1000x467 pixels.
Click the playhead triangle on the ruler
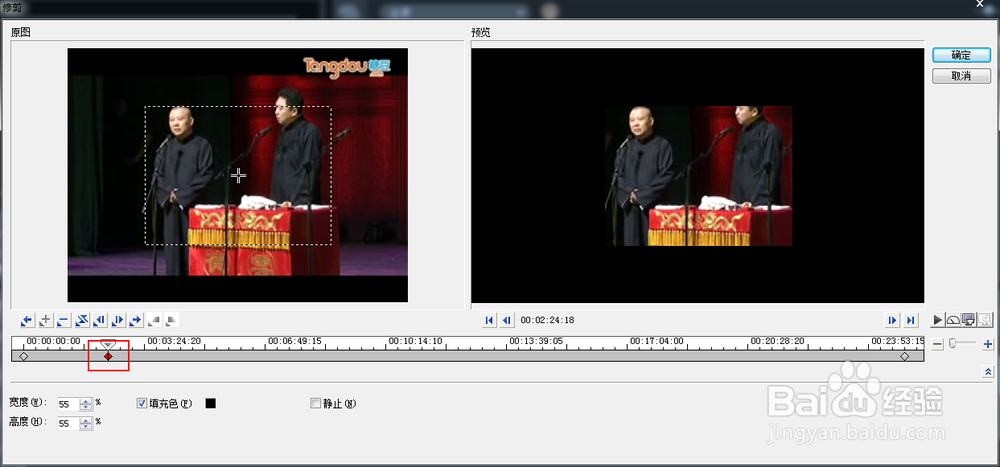108,345
